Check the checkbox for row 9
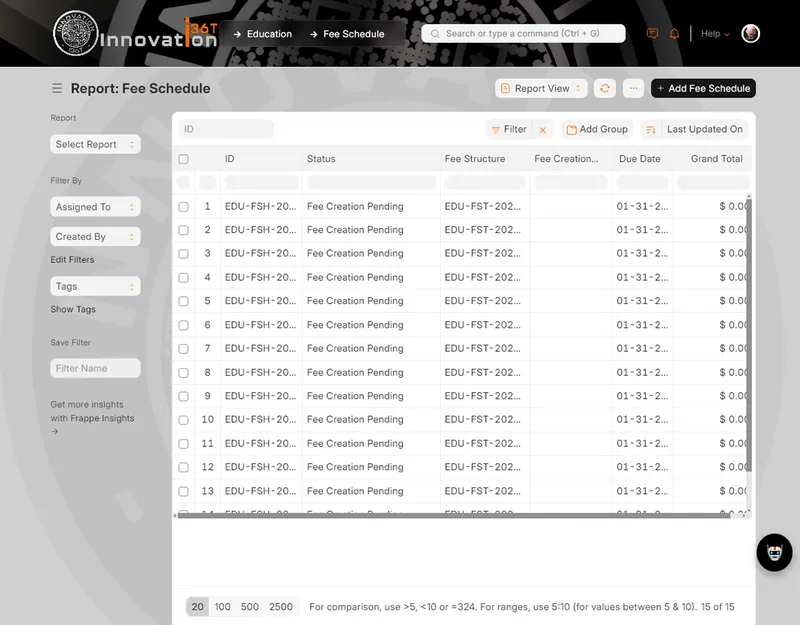Viewport: 800px width, 625px height. [x=184, y=396]
